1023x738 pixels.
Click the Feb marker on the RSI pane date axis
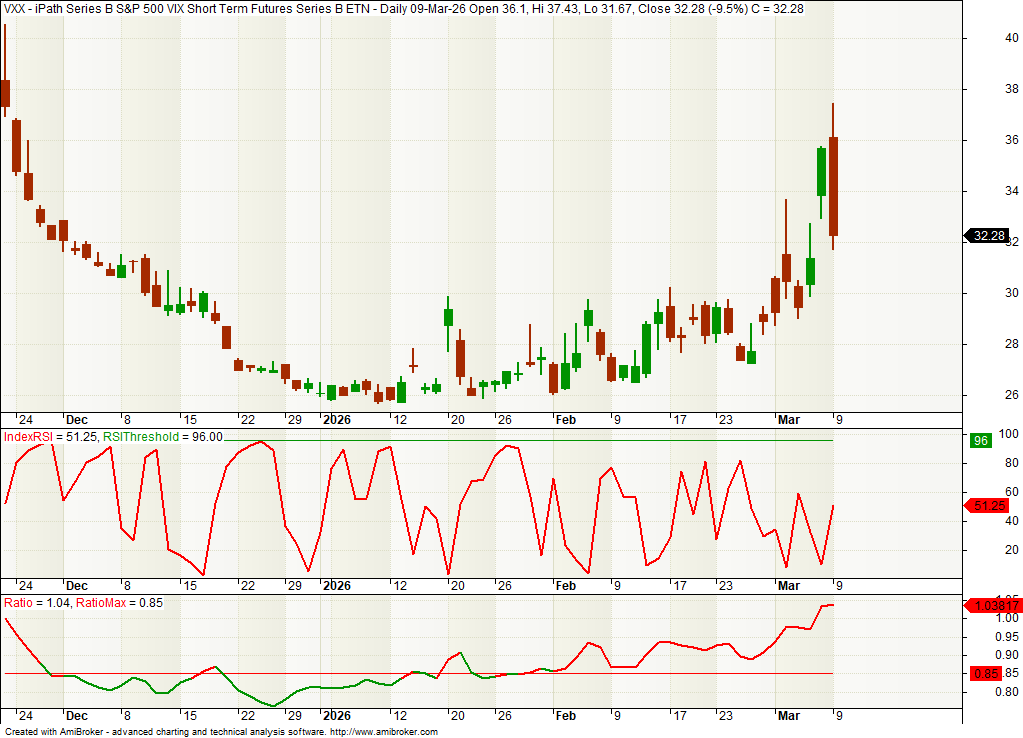pyautogui.click(x=566, y=586)
